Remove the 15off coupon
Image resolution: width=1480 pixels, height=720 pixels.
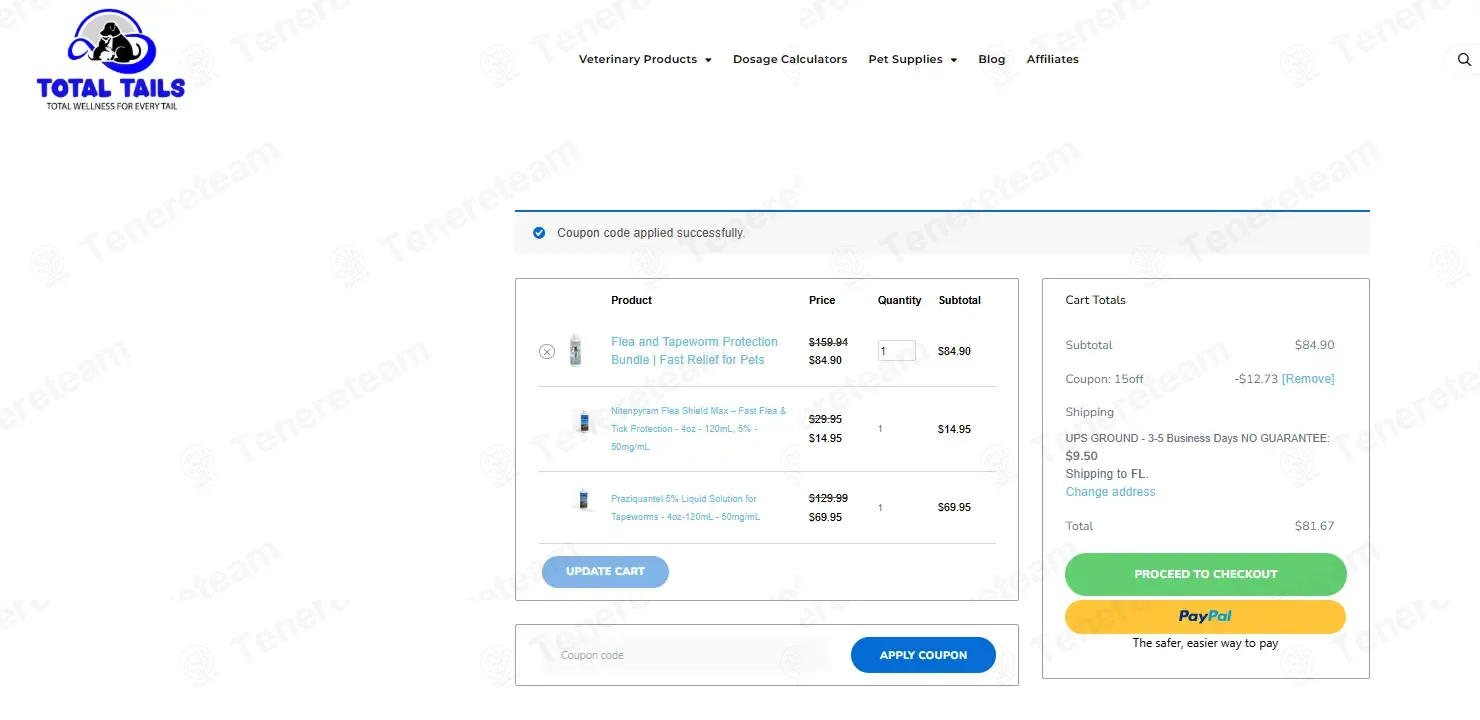pos(1308,379)
